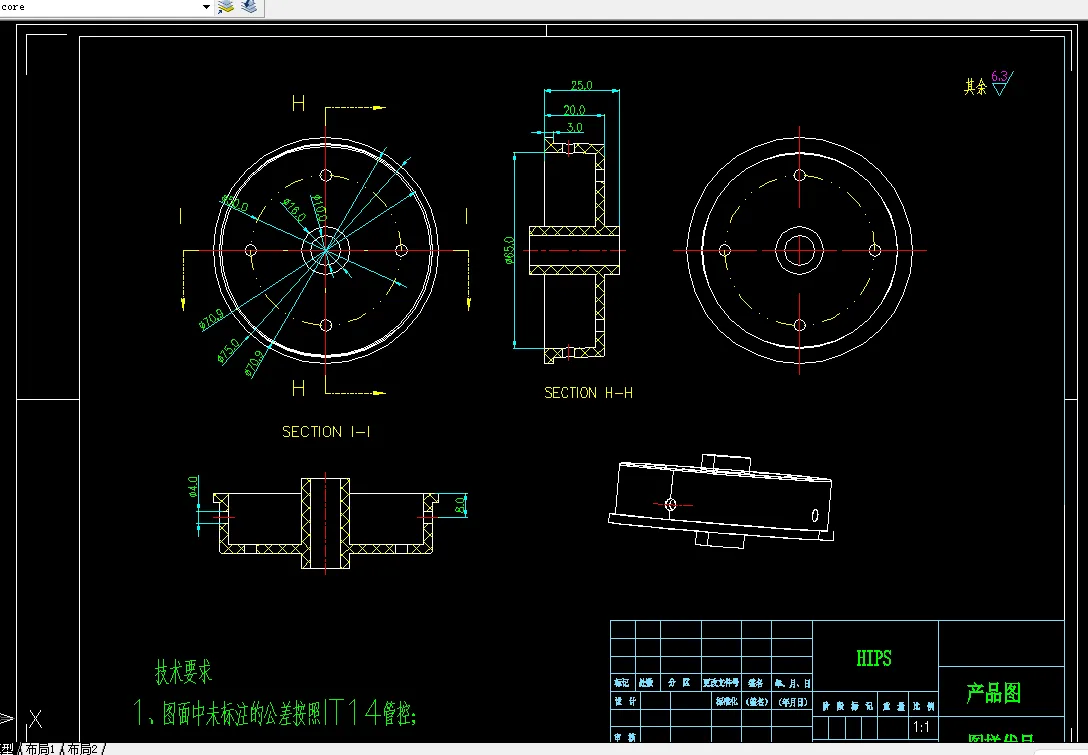The height and width of the screenshot is (755, 1088).
Task: Select the 分区 title block cell
Action: coord(679,683)
